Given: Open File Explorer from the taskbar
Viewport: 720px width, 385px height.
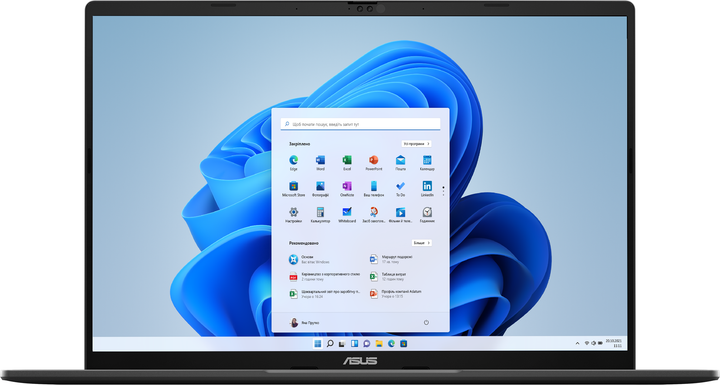Looking at the screenshot, I should click(379, 343).
